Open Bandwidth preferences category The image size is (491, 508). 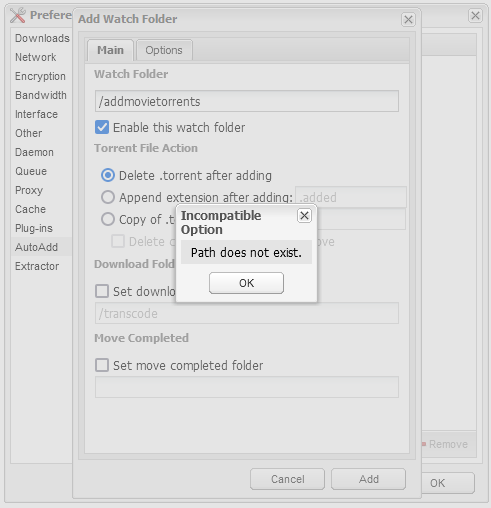(41, 95)
